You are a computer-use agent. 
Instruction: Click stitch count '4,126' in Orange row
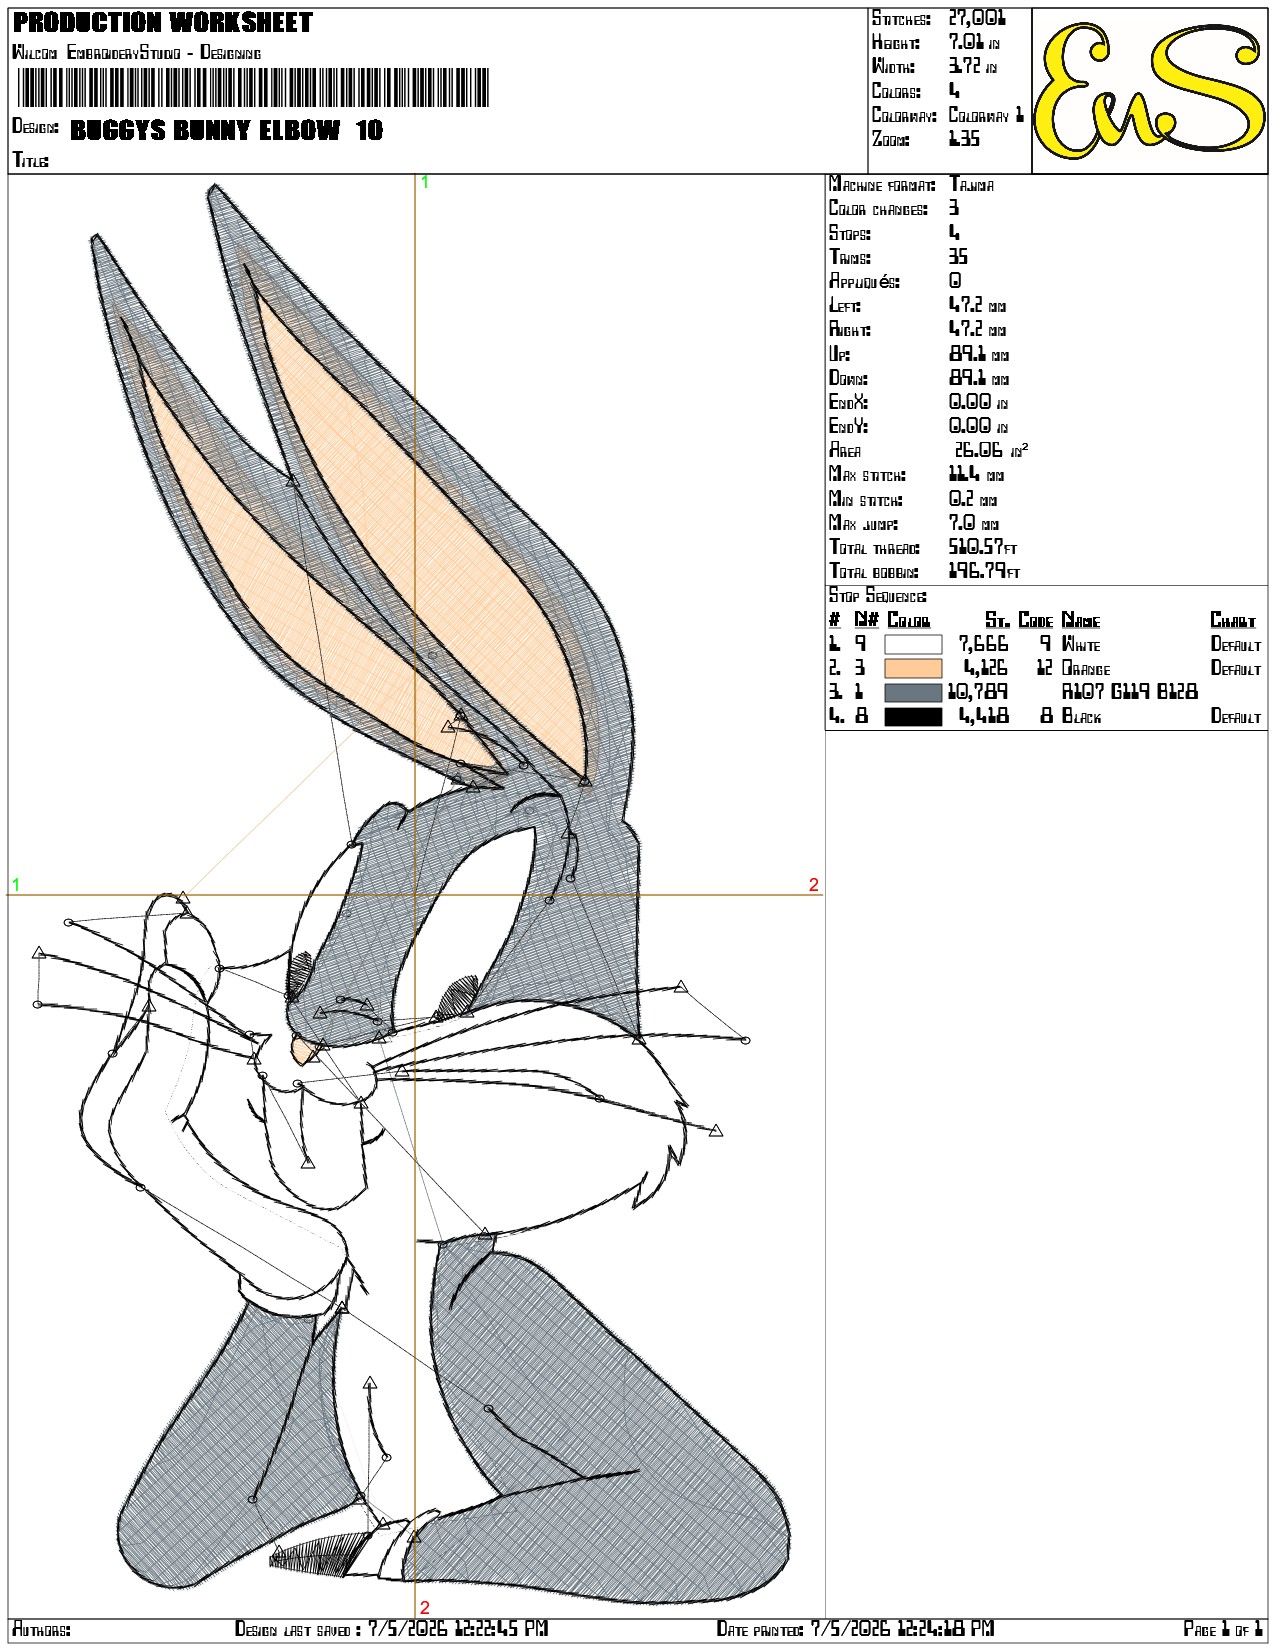click(986, 669)
